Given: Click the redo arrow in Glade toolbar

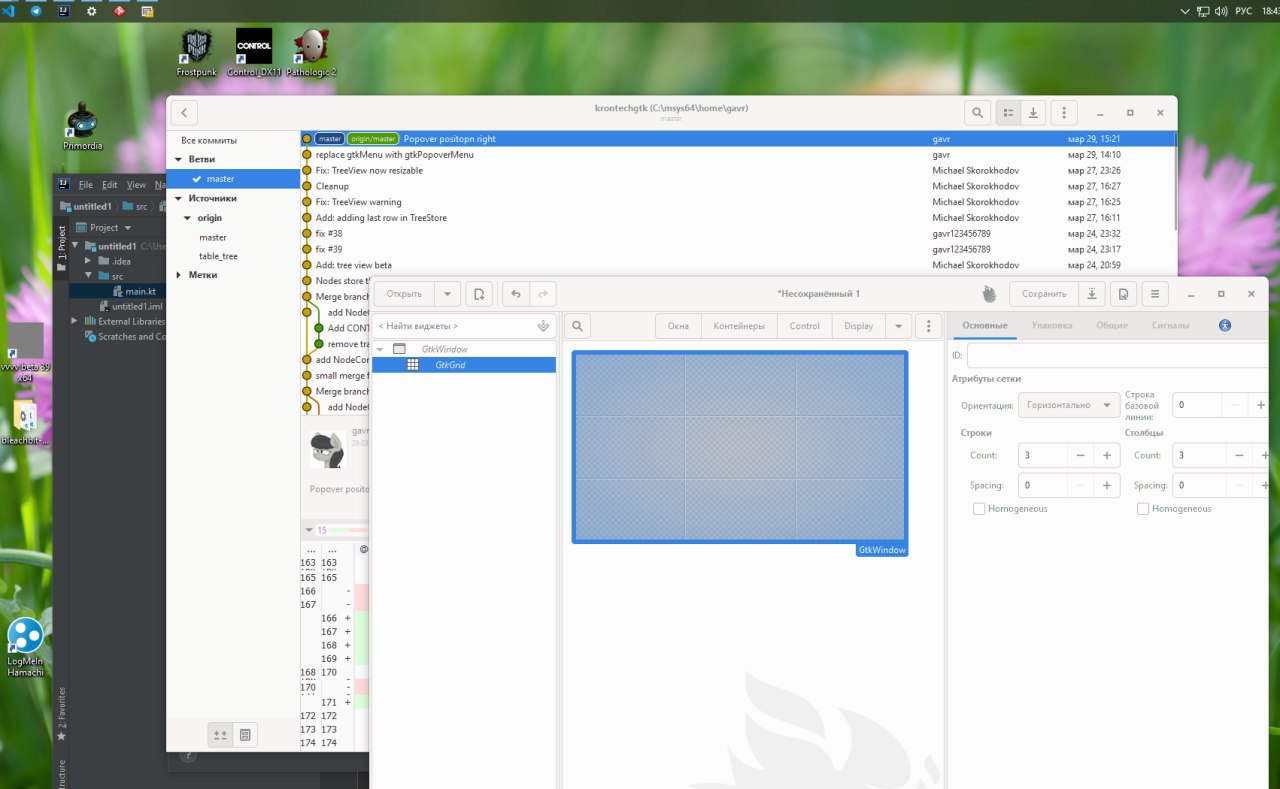Looking at the screenshot, I should pyautogui.click(x=542, y=294).
